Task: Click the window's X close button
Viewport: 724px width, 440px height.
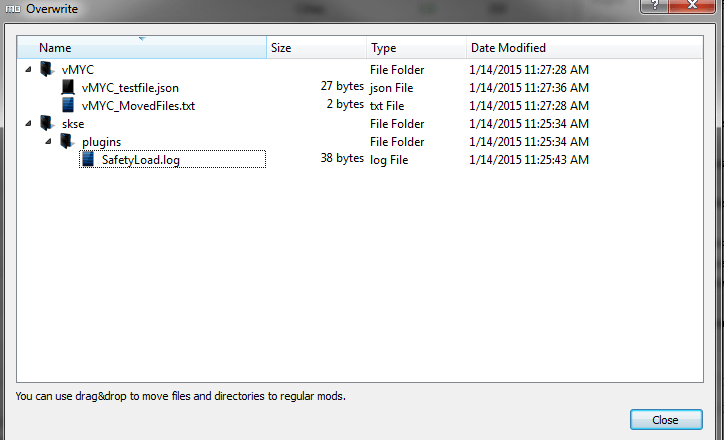Action: click(692, 6)
